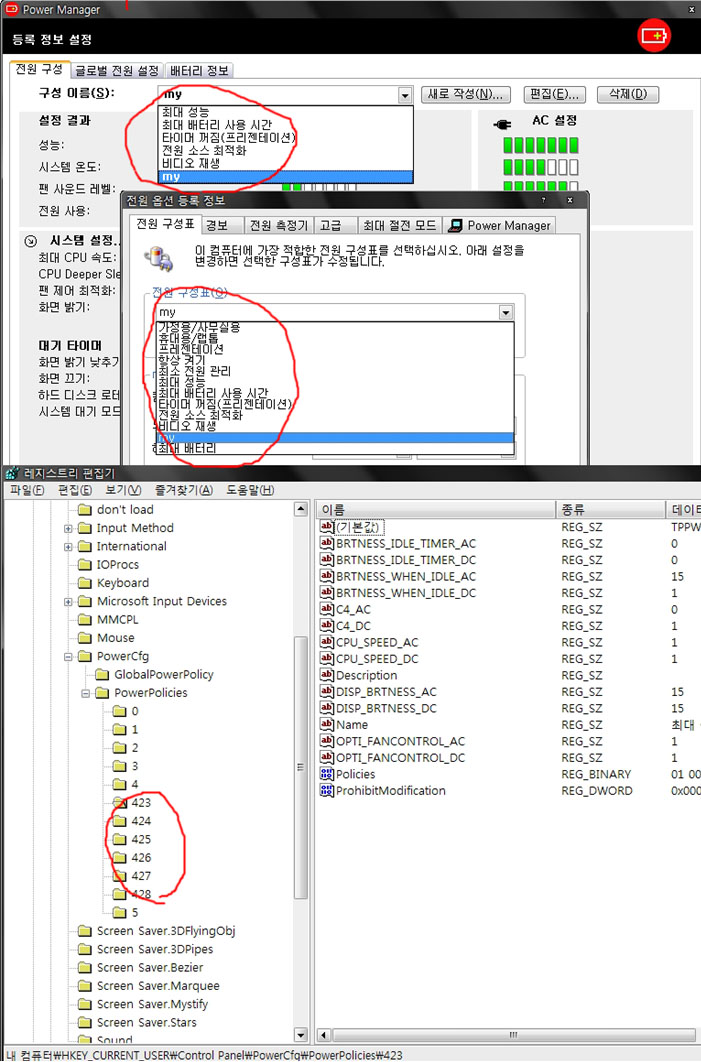
Task: Click the 새로 작성(N)... button
Action: coord(466,94)
